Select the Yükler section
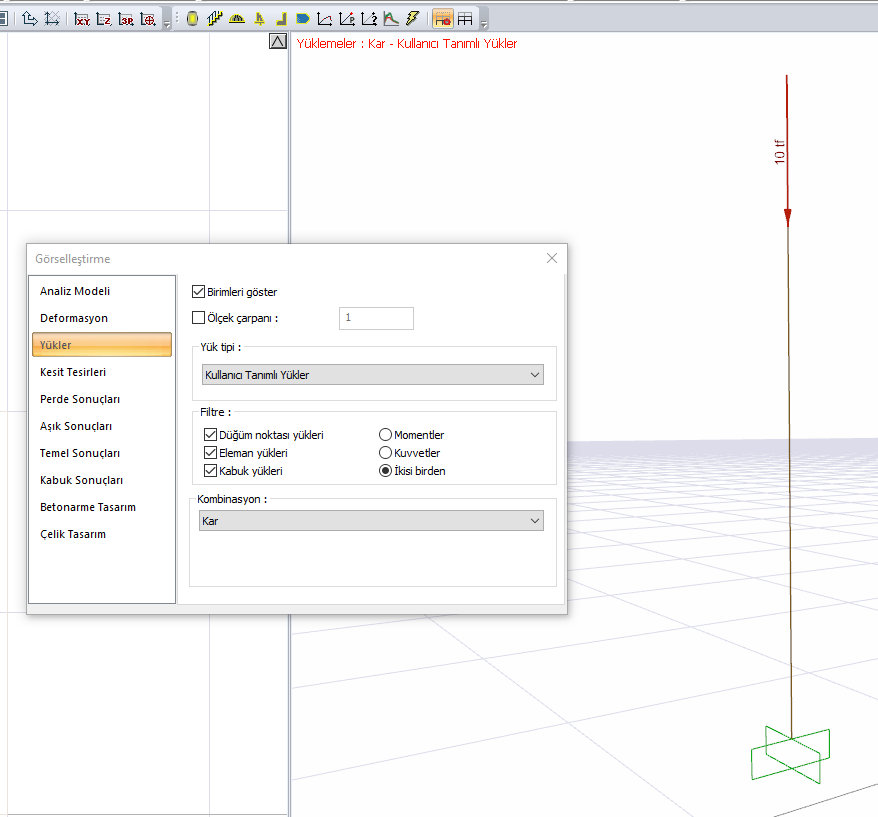Screen dimensions: 878x817 click(102, 345)
